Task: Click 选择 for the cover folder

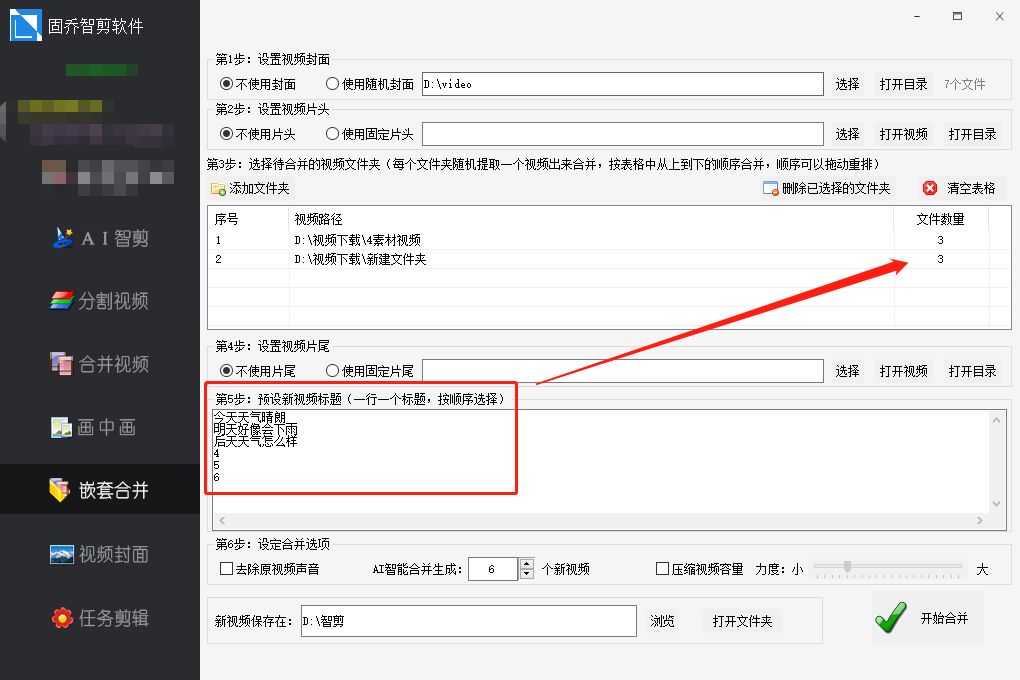Action: (x=847, y=84)
